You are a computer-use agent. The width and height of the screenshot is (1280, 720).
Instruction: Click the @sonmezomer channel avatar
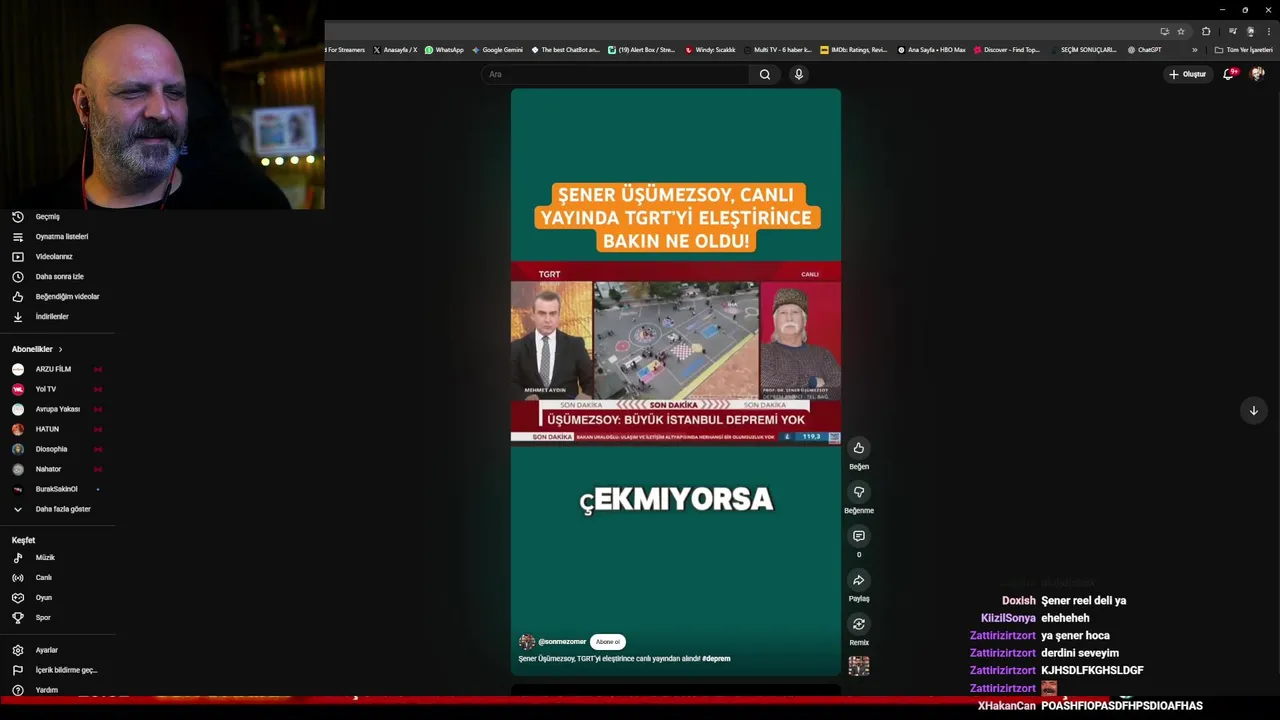pyautogui.click(x=526, y=642)
